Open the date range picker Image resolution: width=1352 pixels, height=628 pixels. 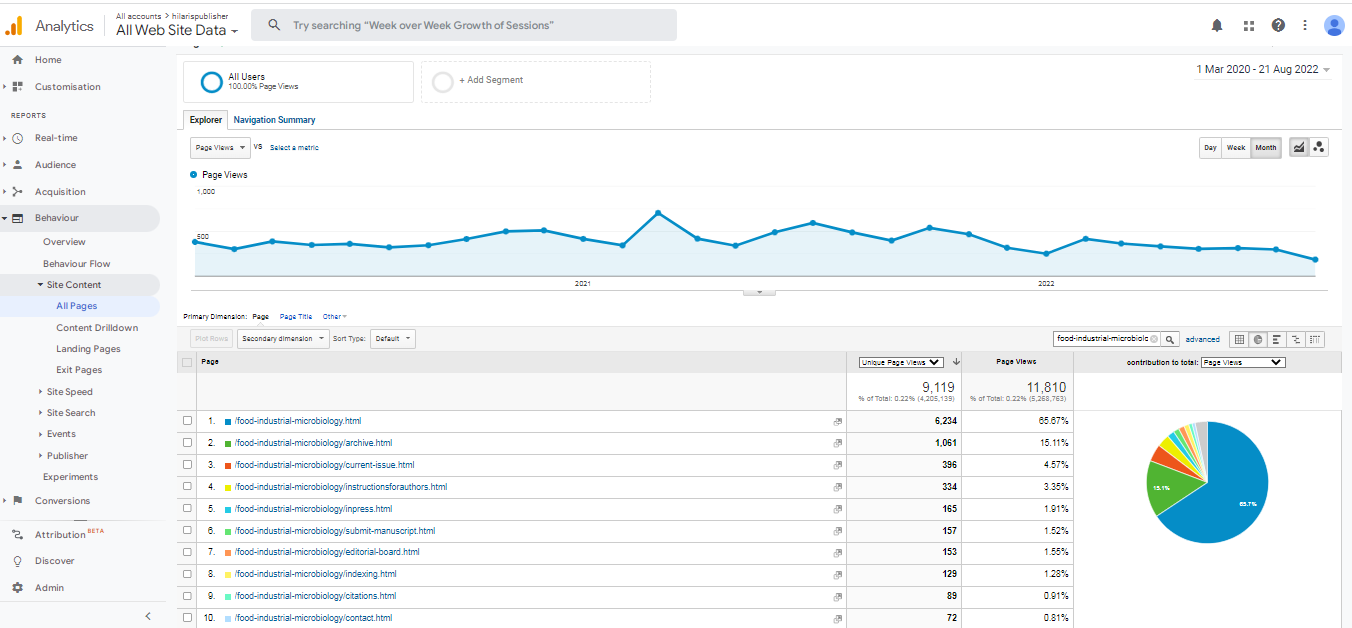point(1262,70)
